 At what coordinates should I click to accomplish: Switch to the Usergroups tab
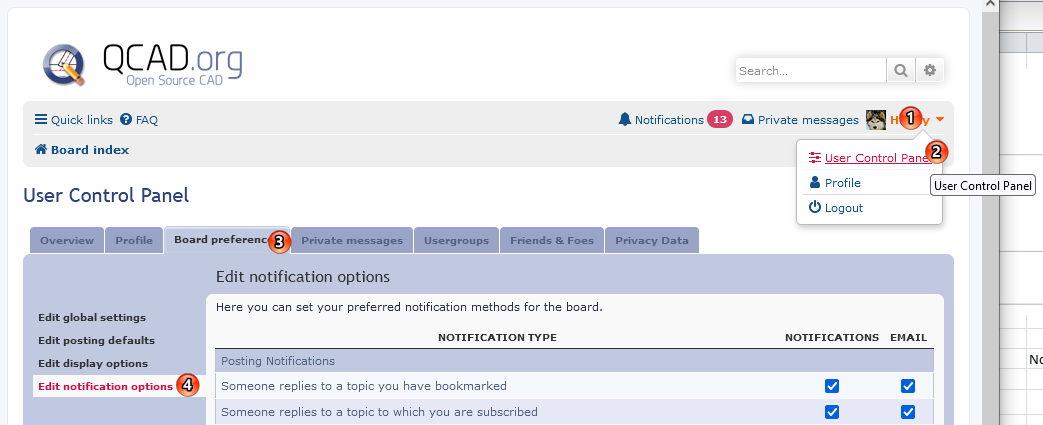pos(456,241)
